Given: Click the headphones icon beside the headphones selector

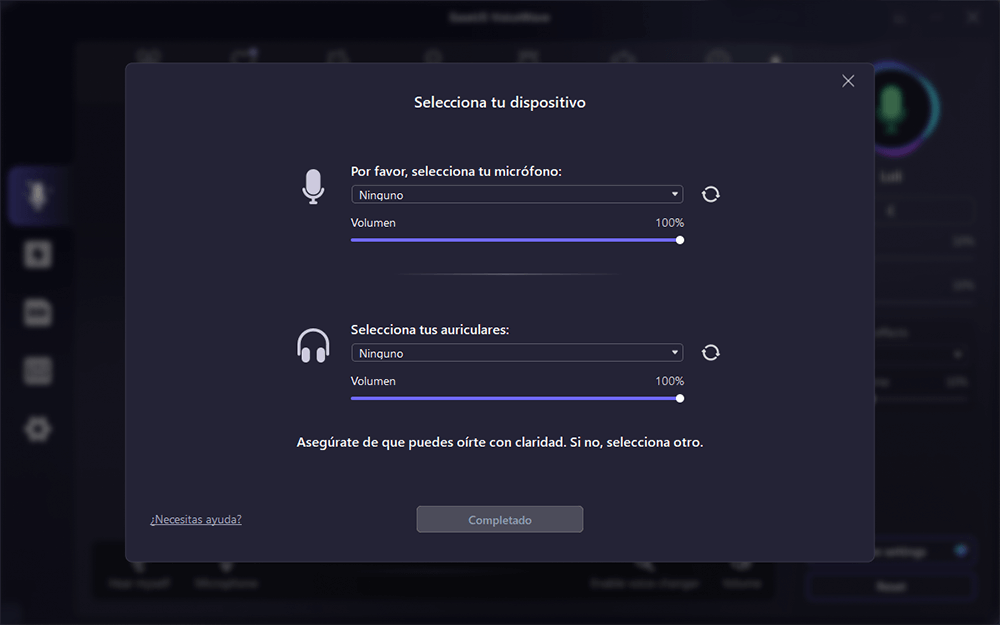Looking at the screenshot, I should [x=314, y=346].
